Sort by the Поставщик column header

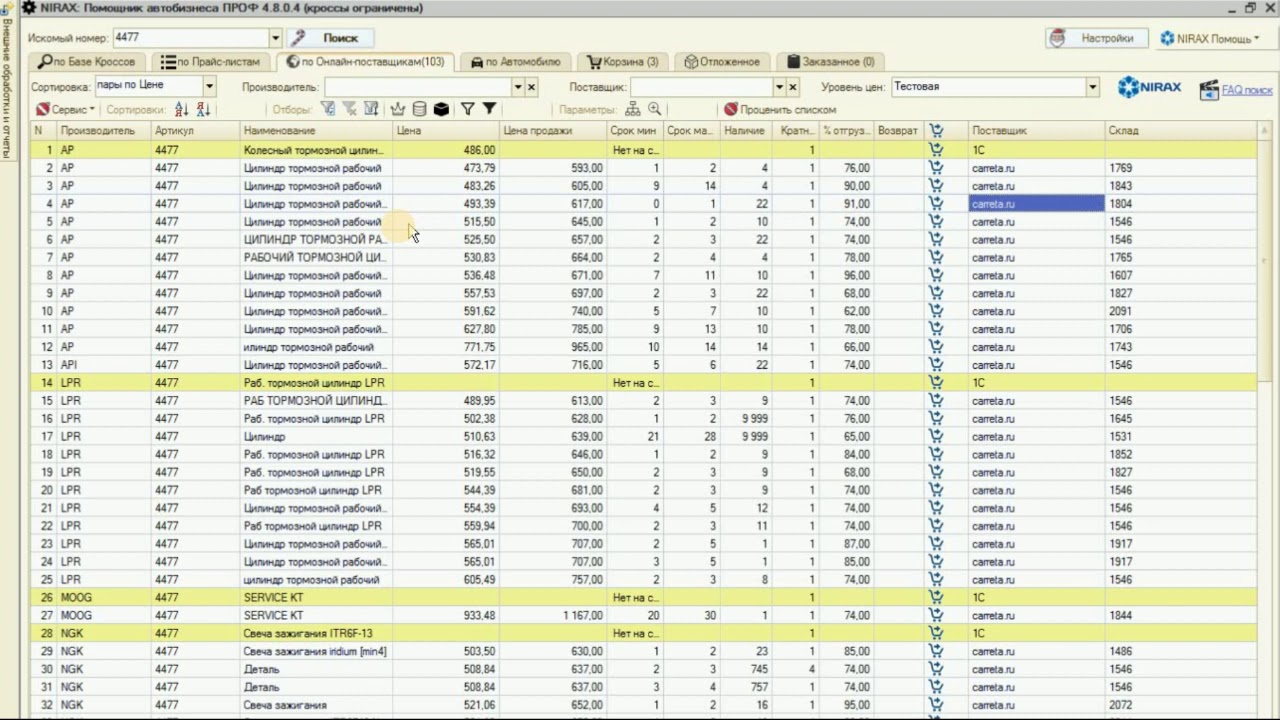(x=1036, y=130)
